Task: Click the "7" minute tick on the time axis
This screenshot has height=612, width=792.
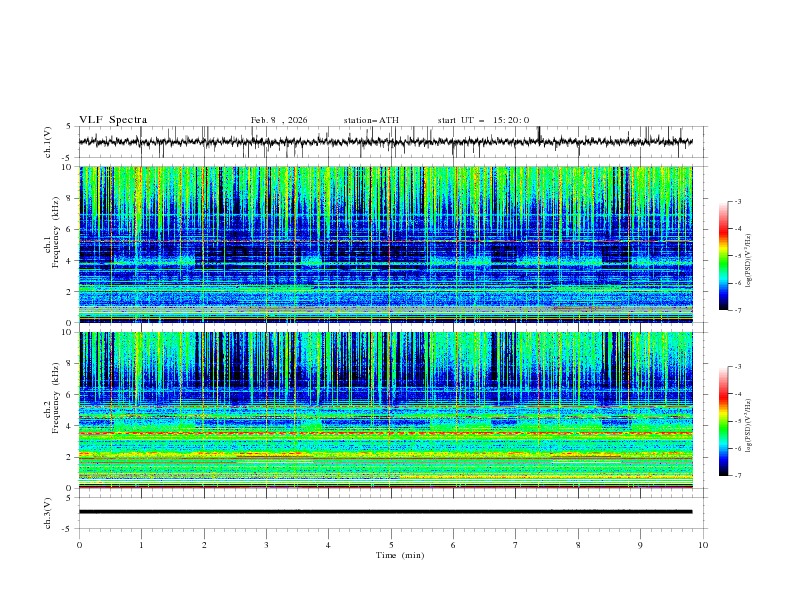Action: click(516, 545)
